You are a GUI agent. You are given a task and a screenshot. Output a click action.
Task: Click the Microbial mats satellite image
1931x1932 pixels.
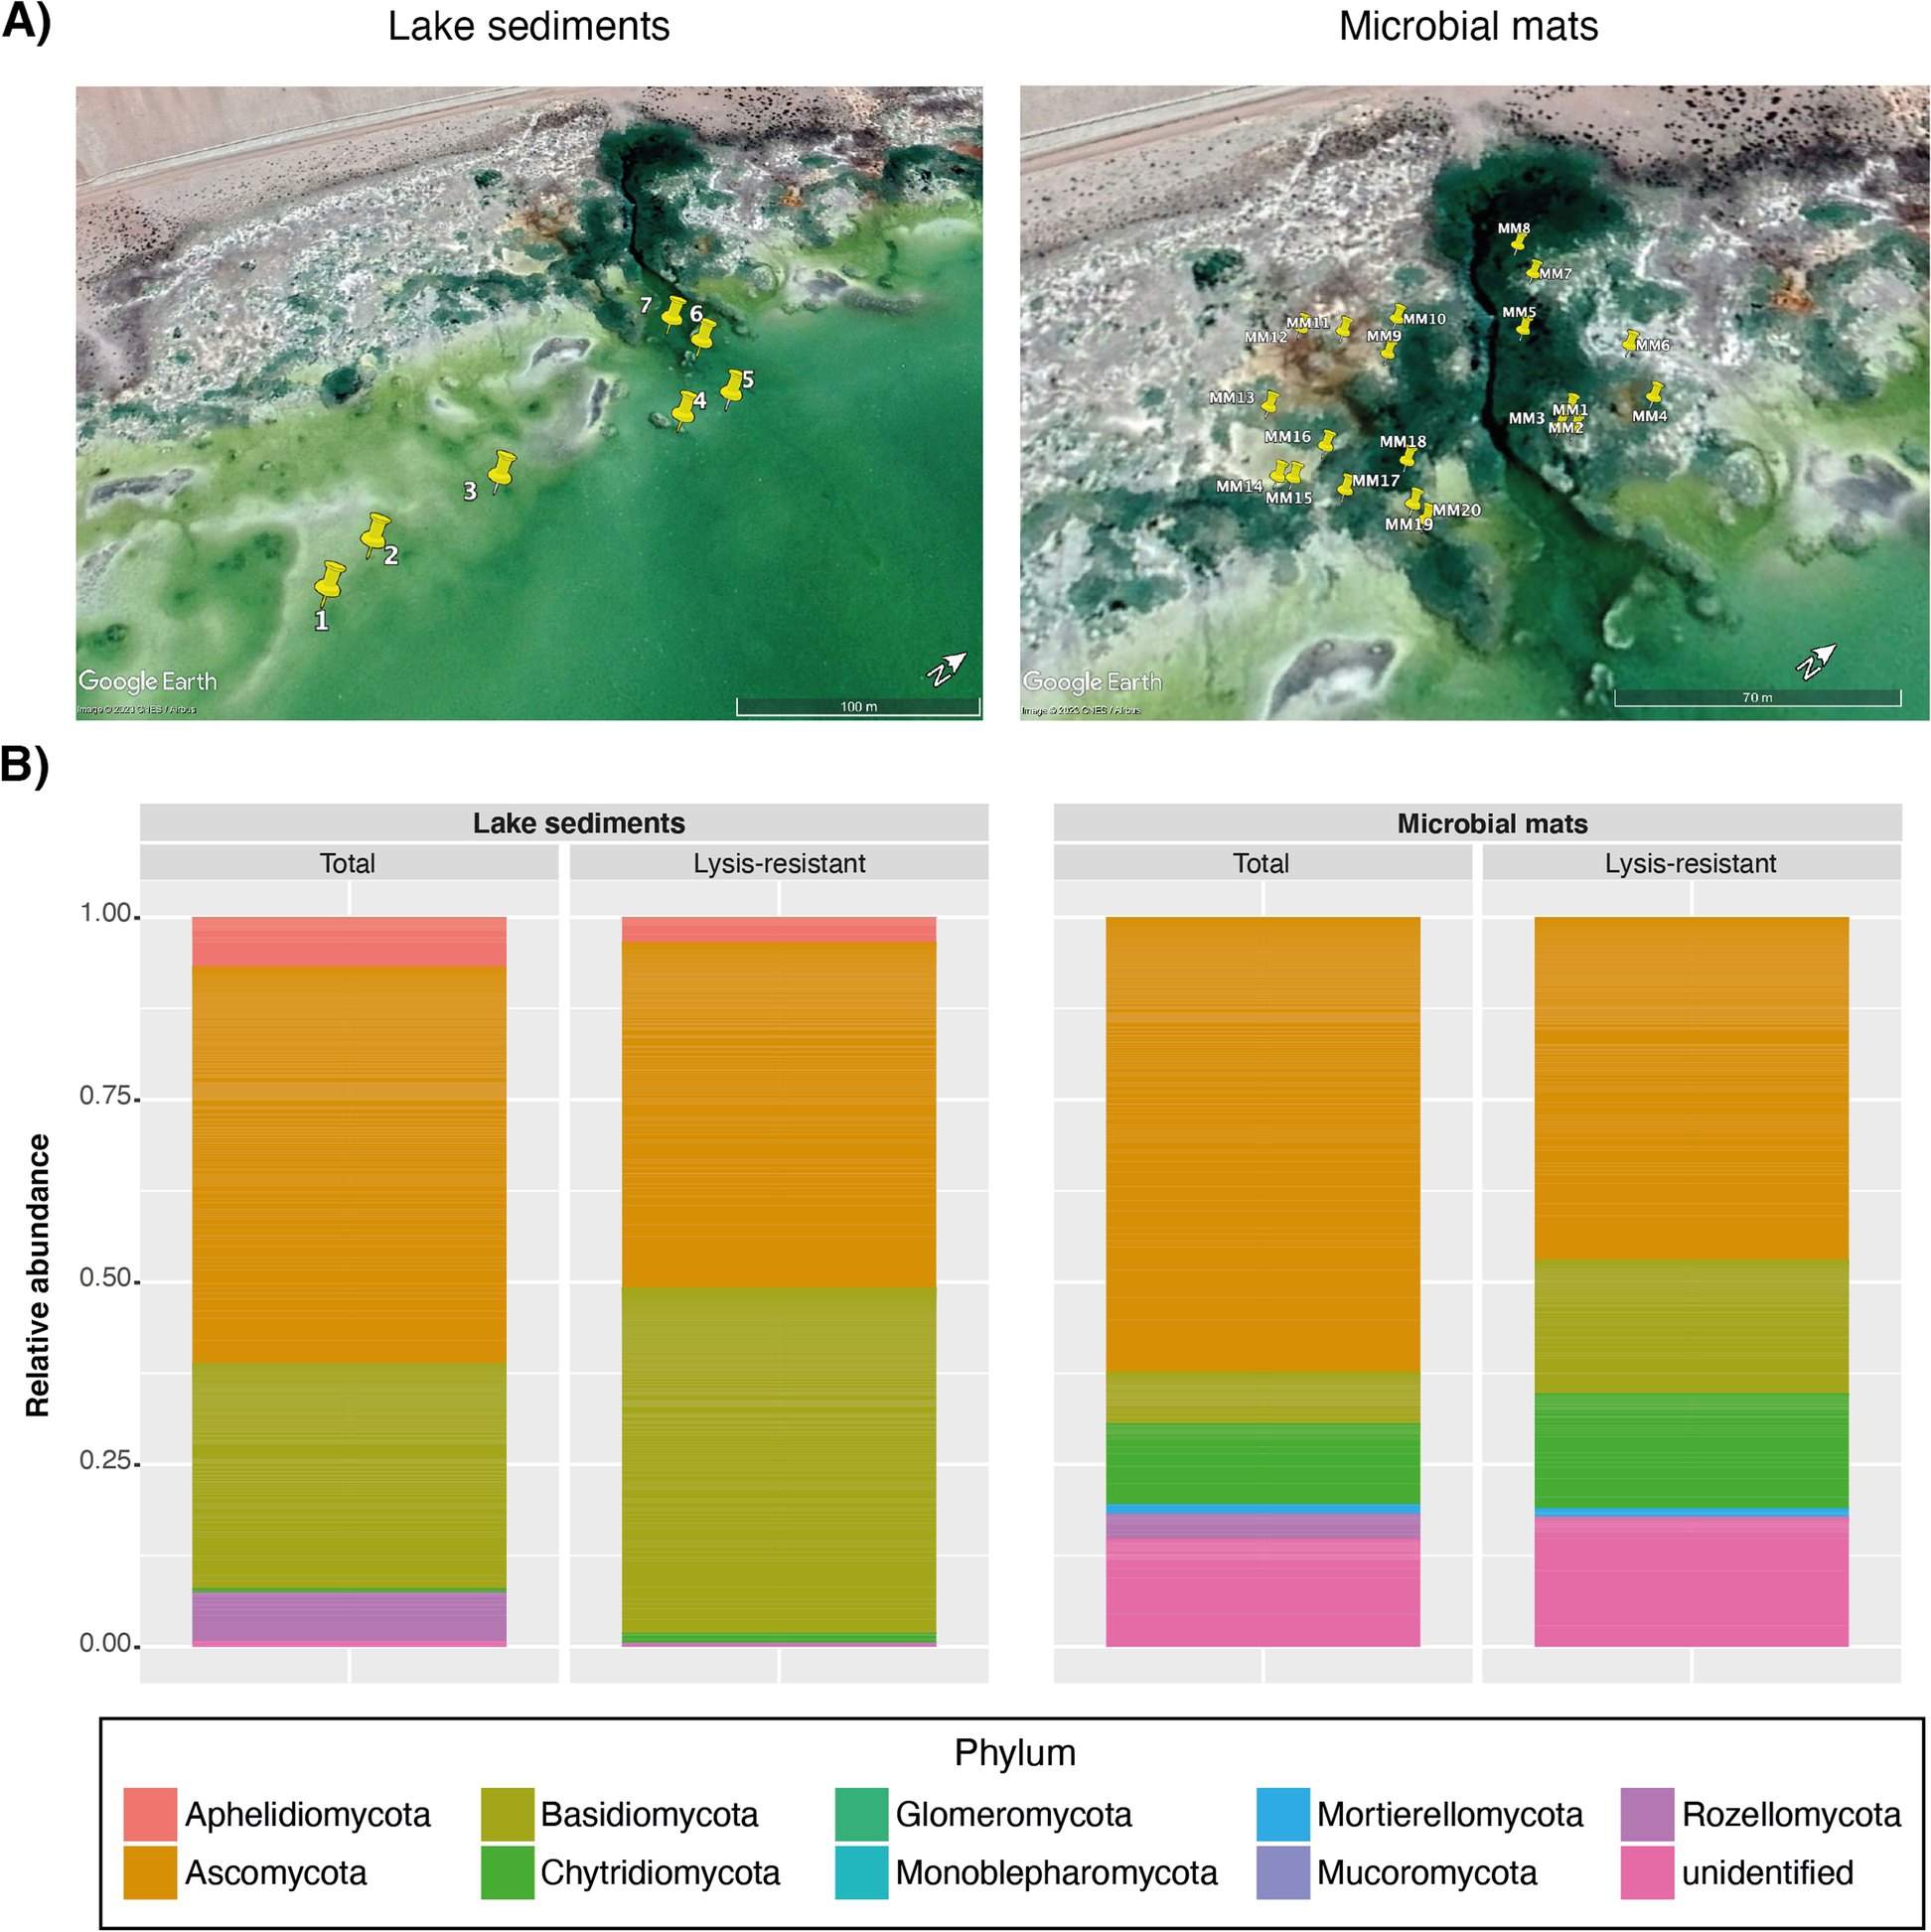(1474, 403)
